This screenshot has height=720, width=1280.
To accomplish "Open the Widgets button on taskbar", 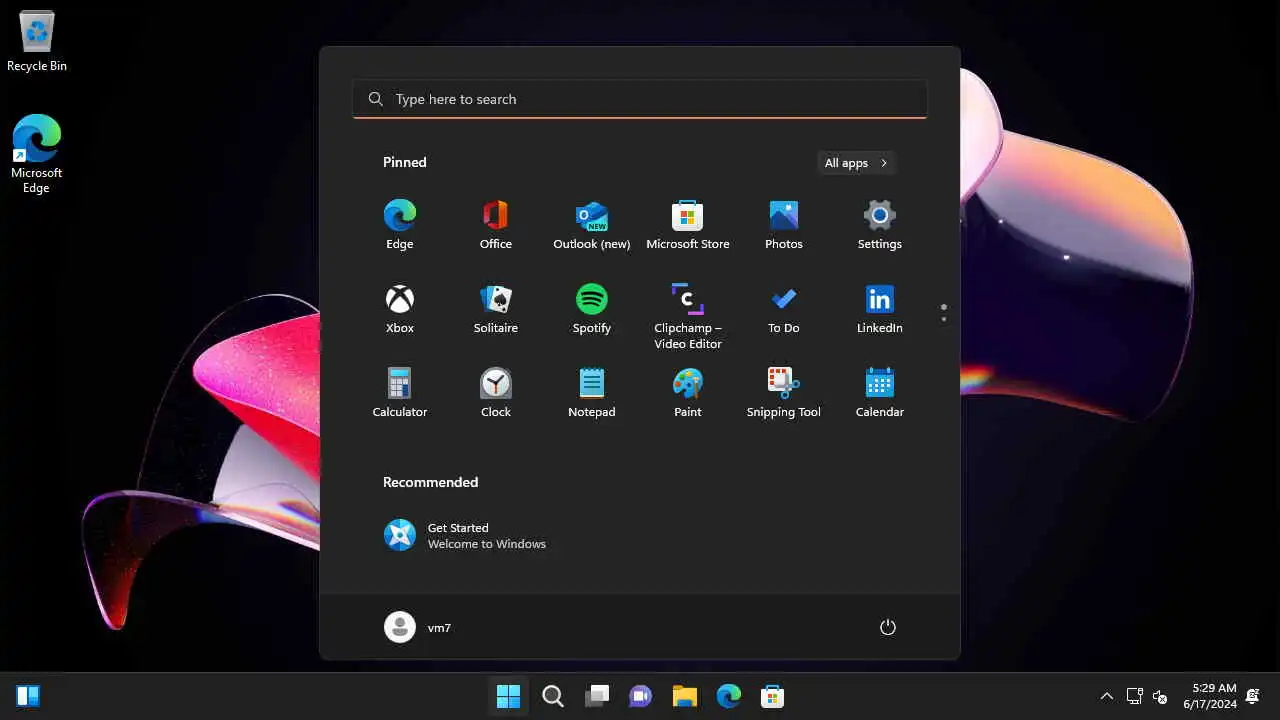I will coord(28,696).
